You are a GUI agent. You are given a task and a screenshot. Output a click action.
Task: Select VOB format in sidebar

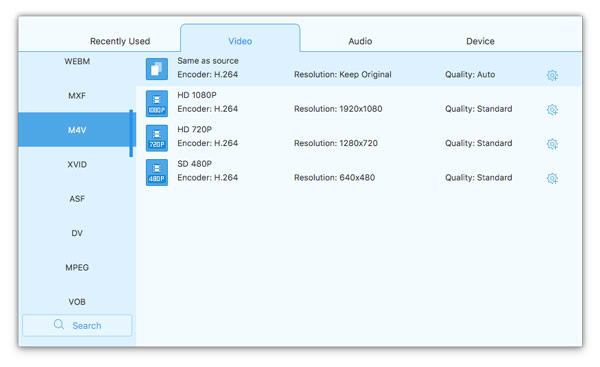tap(77, 302)
